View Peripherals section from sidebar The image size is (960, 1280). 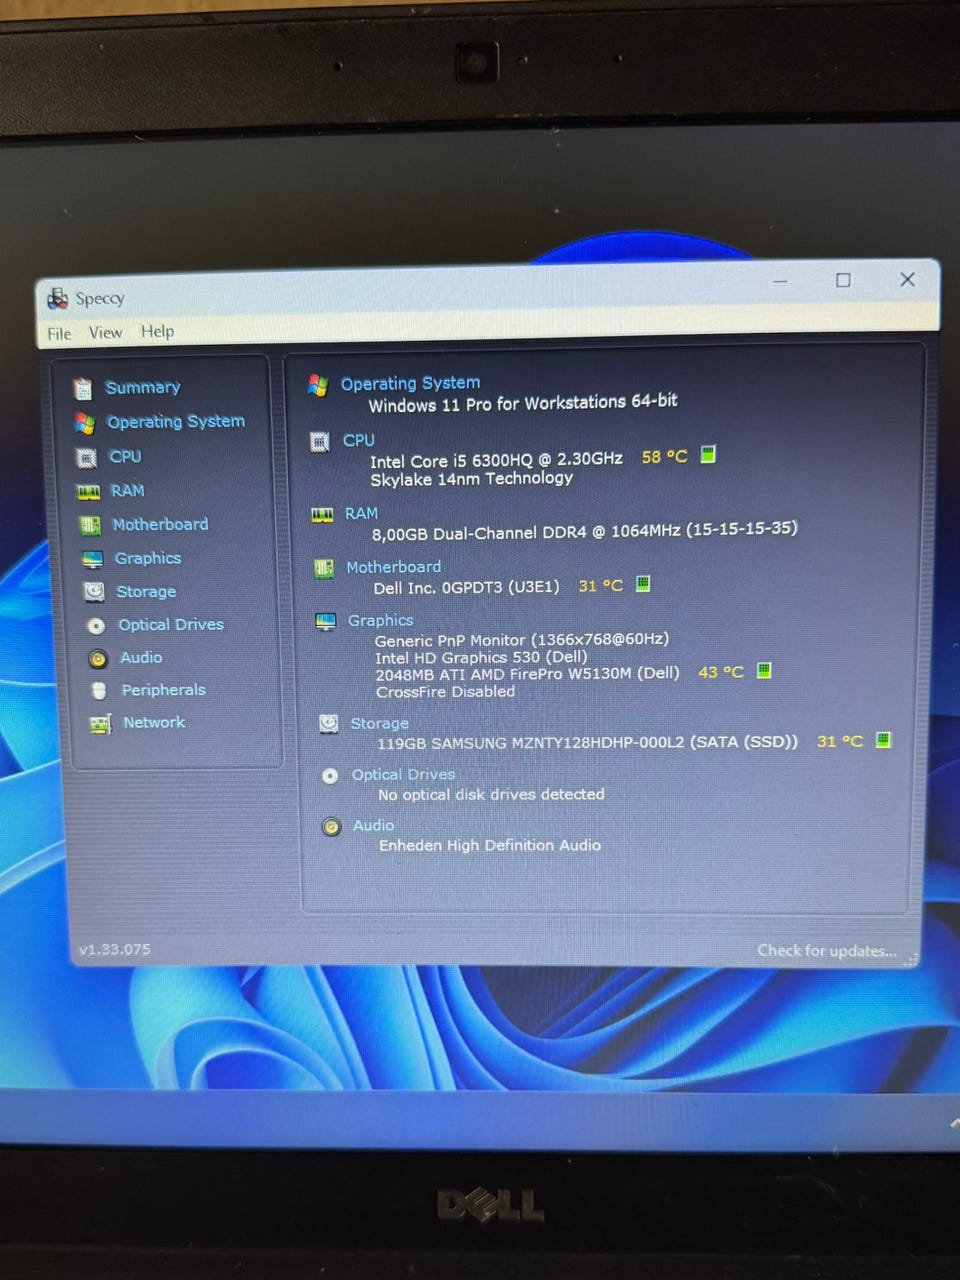click(x=163, y=690)
